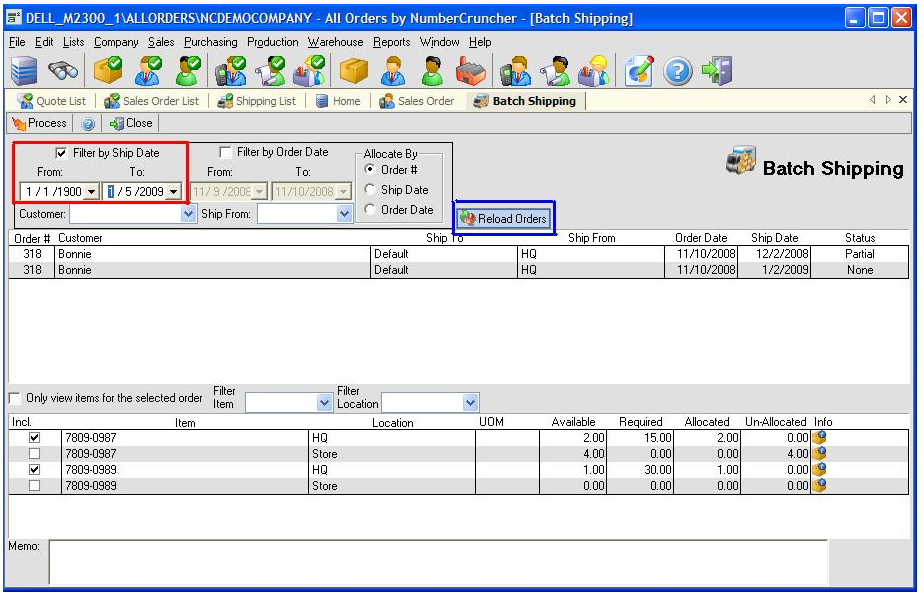Click the Reload Orders button
This screenshot has height=595, width=924.
click(x=504, y=218)
